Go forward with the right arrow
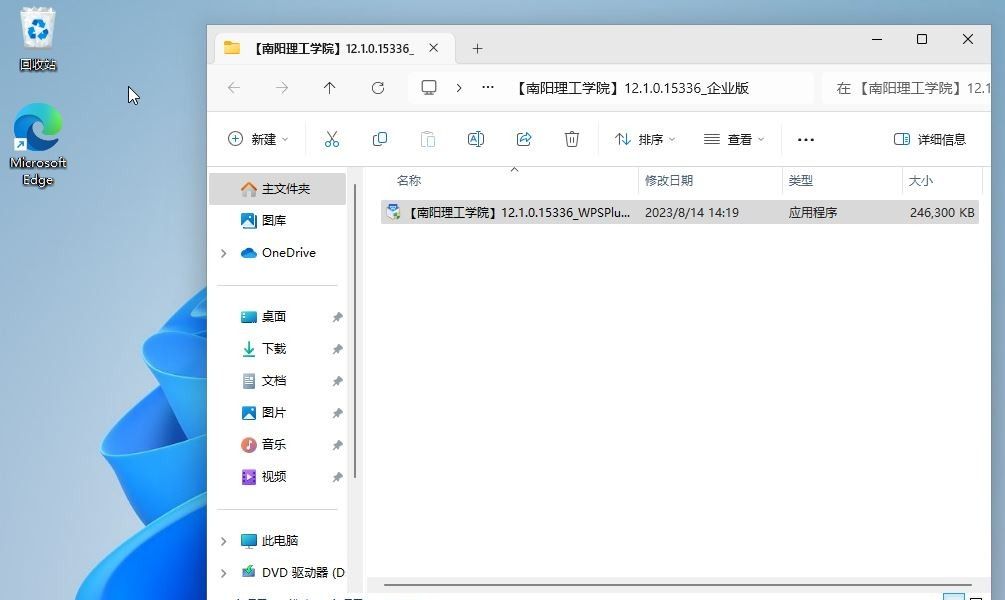This screenshot has width=1005, height=600. 282,88
